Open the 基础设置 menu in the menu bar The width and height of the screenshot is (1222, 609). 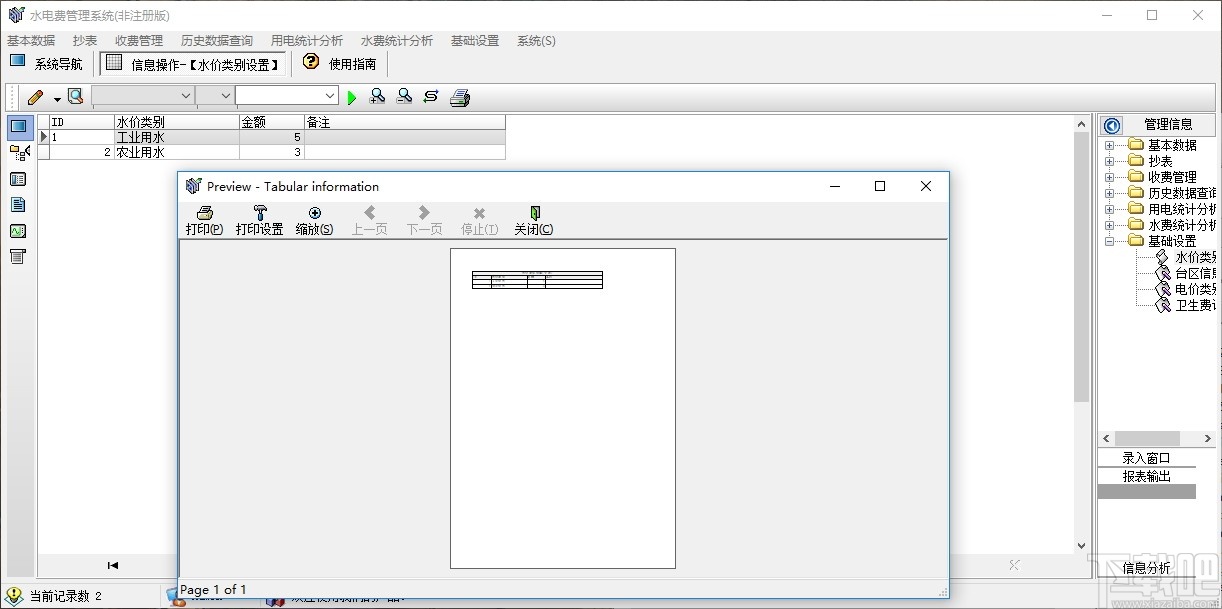(x=475, y=41)
